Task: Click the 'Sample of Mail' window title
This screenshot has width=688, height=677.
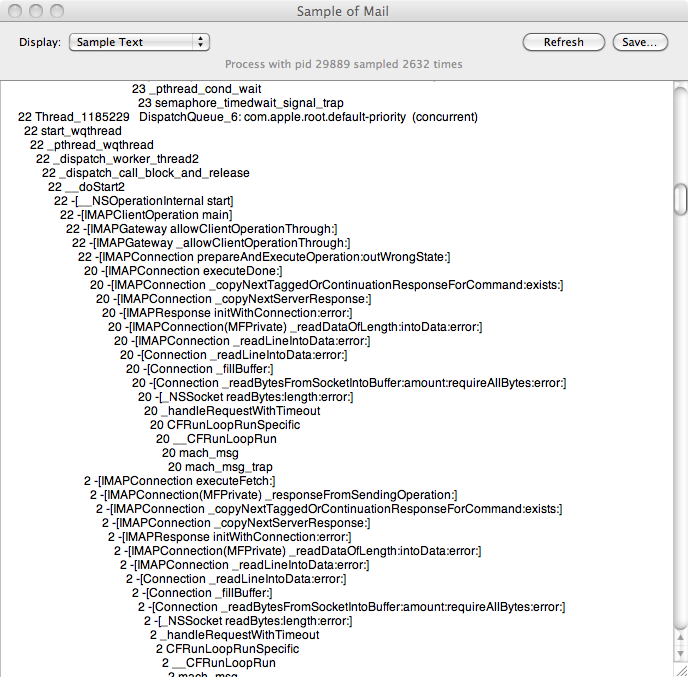Action: point(343,11)
